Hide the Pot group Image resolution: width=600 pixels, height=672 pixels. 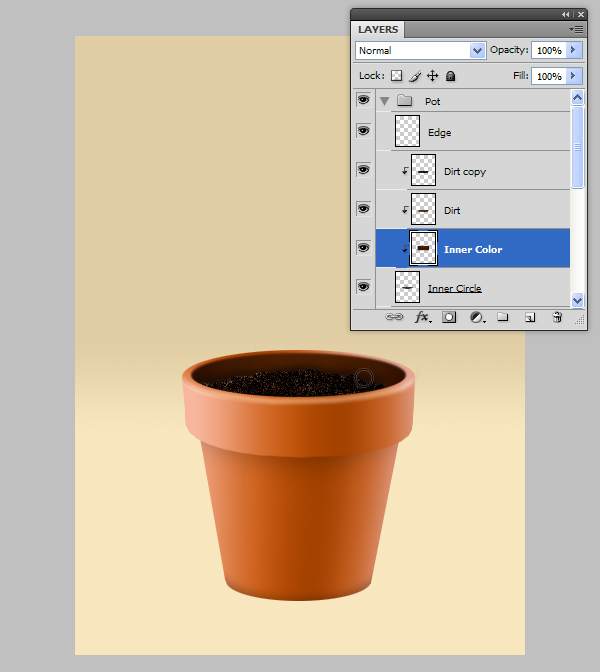click(363, 101)
